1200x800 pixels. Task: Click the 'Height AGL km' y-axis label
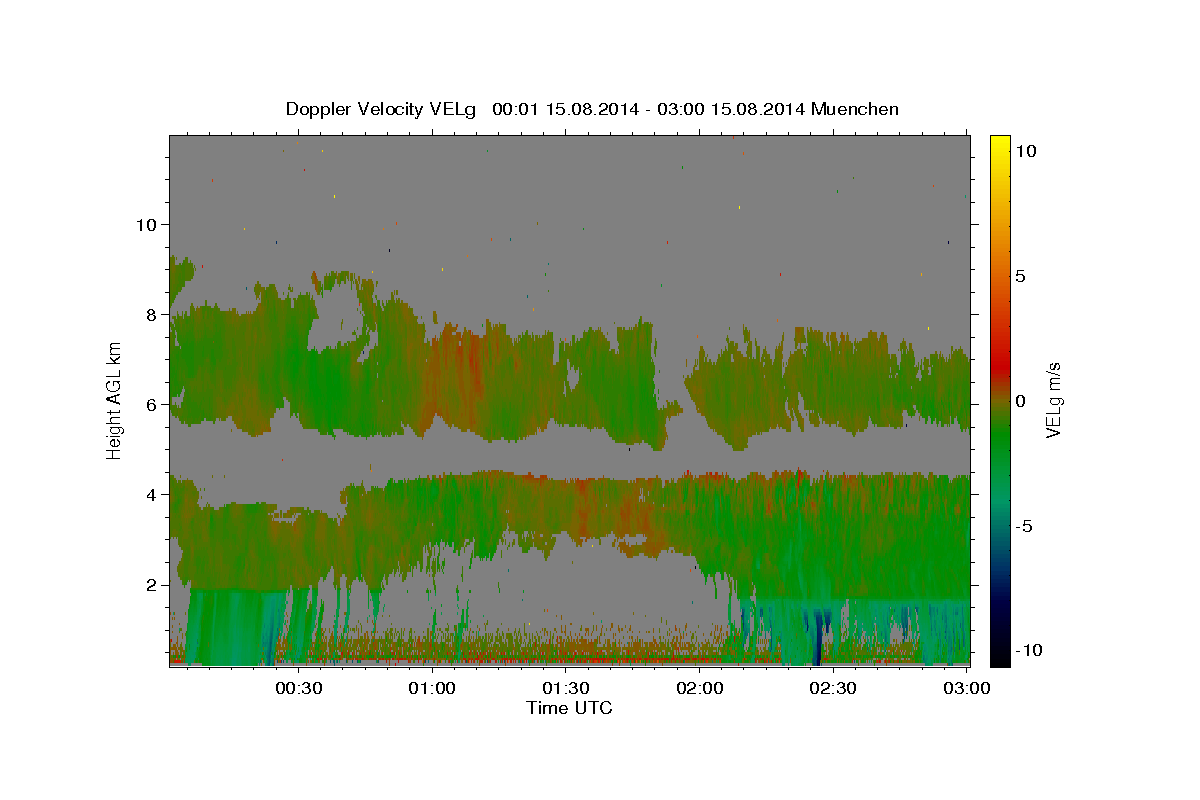tap(115, 400)
